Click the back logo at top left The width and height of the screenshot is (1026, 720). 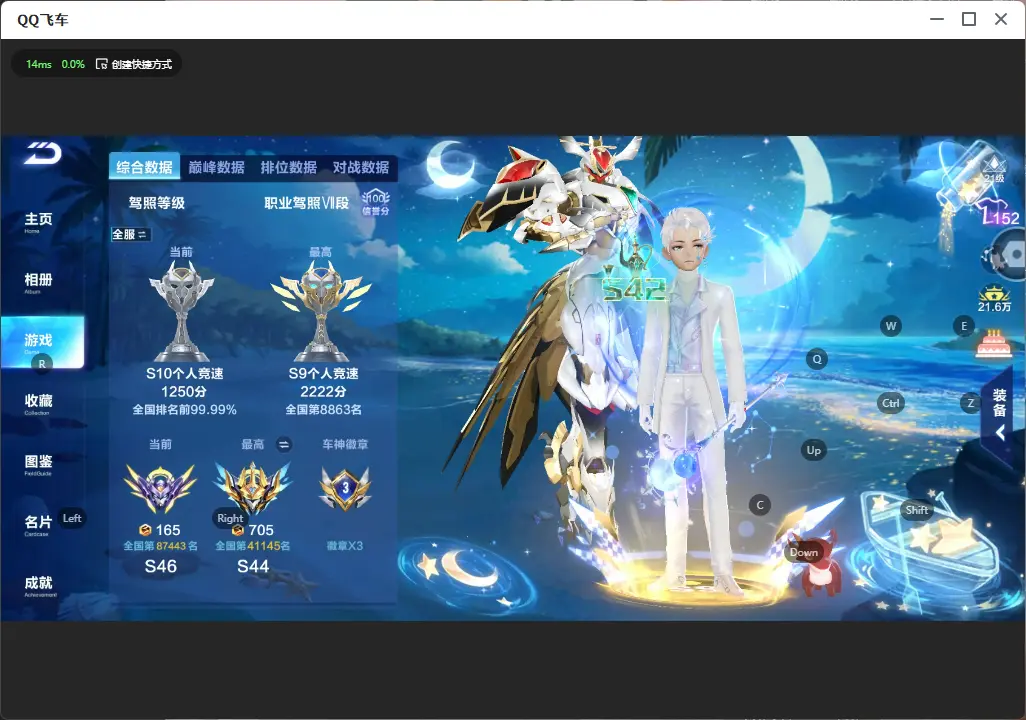[43, 154]
